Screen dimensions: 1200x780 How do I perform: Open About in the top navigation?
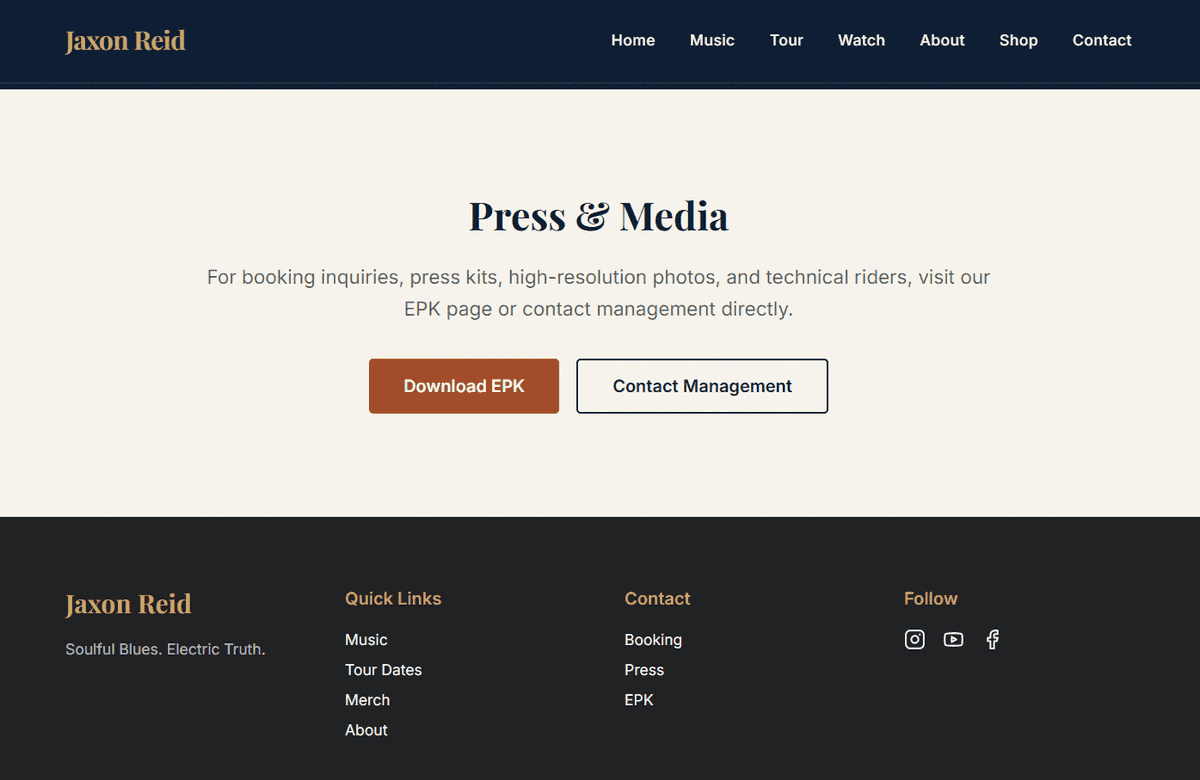click(x=942, y=40)
